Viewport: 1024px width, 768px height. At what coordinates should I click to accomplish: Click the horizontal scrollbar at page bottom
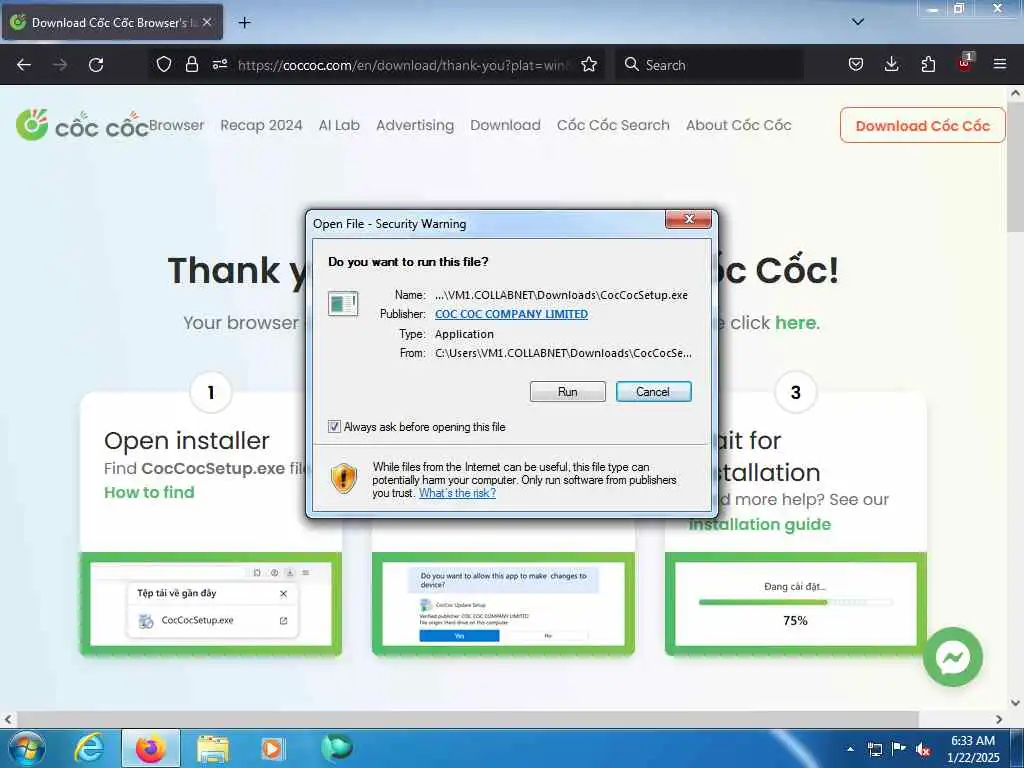(467, 719)
